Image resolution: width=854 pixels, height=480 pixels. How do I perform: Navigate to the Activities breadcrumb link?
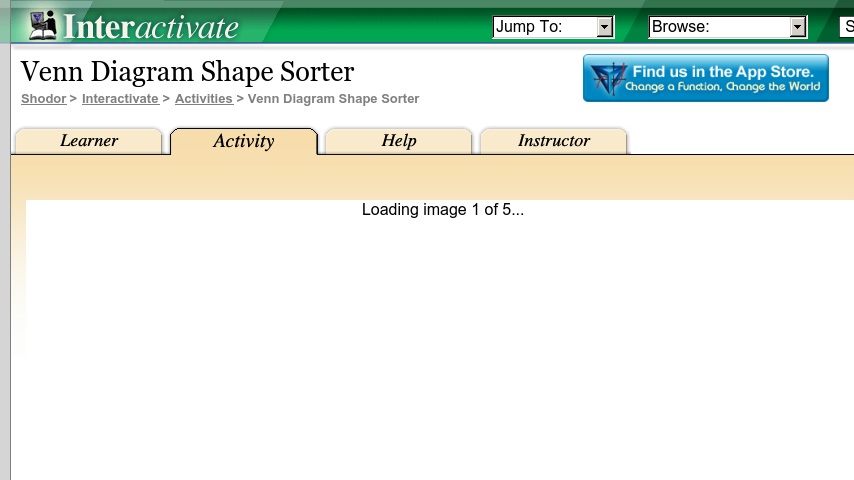click(x=203, y=99)
